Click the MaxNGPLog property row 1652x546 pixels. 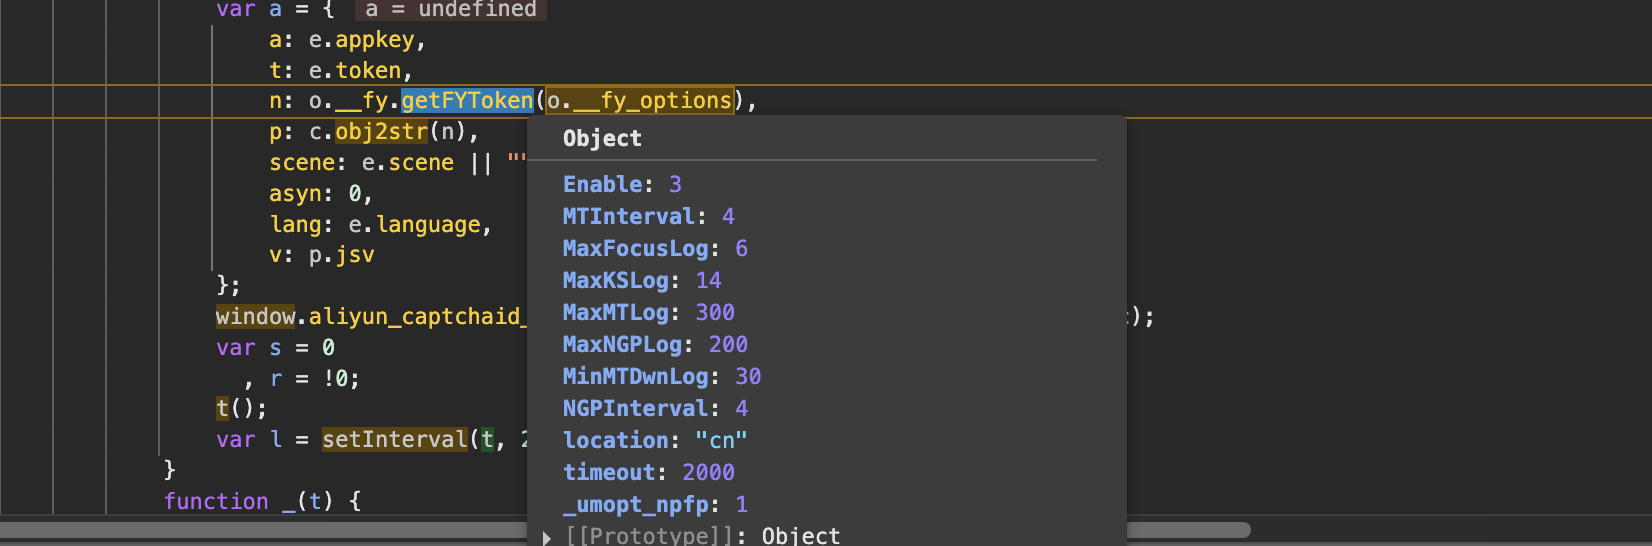point(655,345)
